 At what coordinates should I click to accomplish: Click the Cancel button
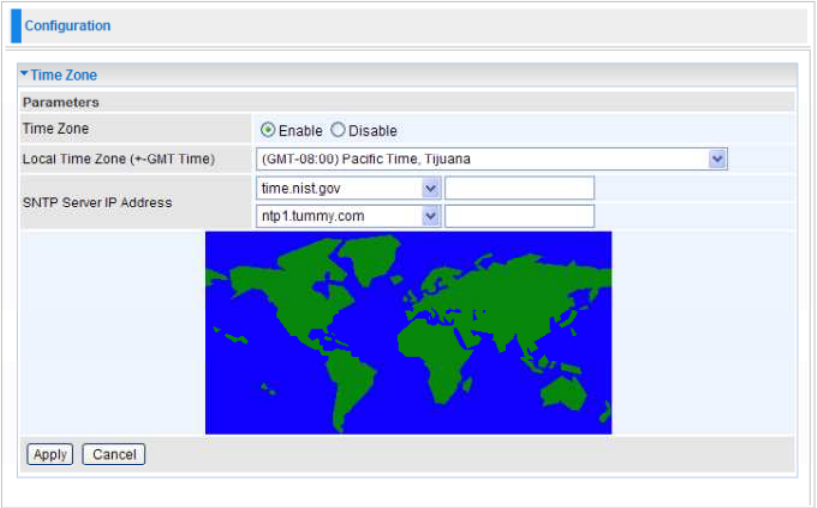[x=114, y=454]
